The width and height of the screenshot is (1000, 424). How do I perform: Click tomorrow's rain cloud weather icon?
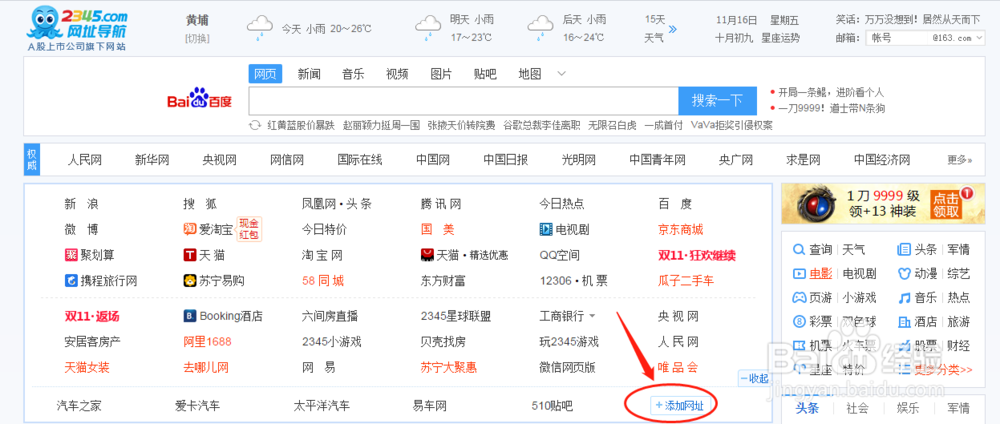(x=428, y=29)
